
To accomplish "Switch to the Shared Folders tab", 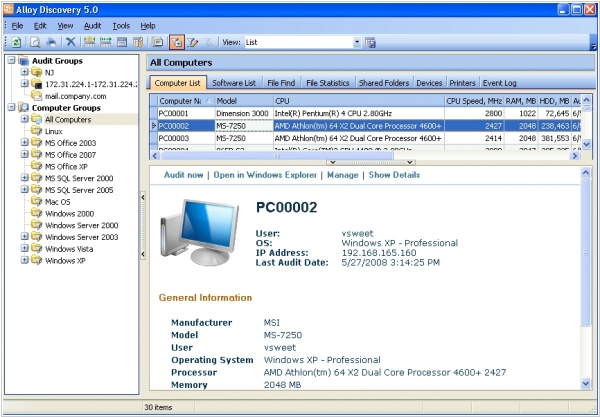I will [x=384, y=83].
